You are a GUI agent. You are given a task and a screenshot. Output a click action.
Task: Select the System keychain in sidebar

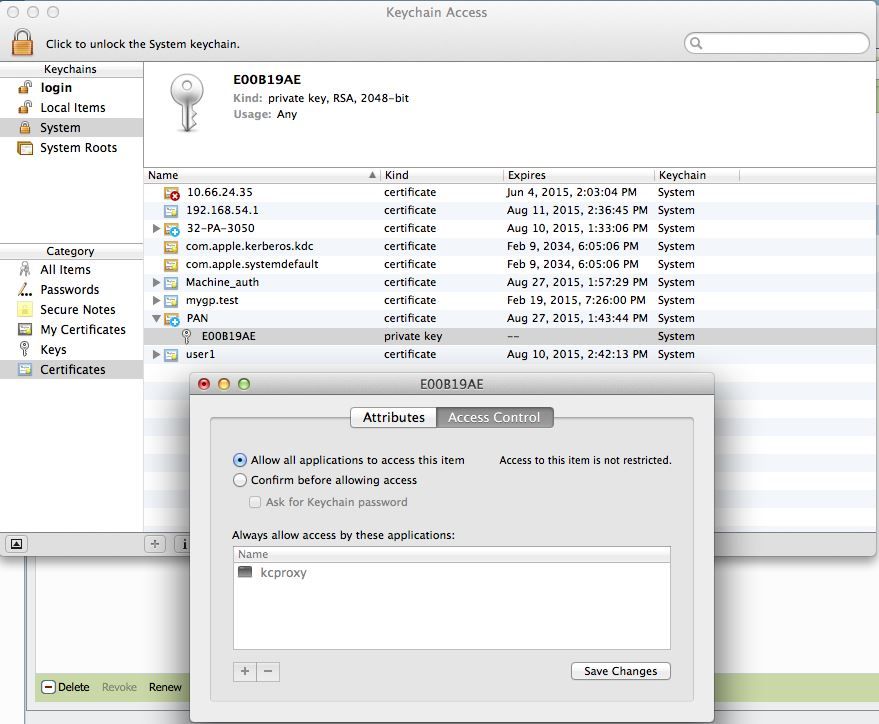pos(72,128)
